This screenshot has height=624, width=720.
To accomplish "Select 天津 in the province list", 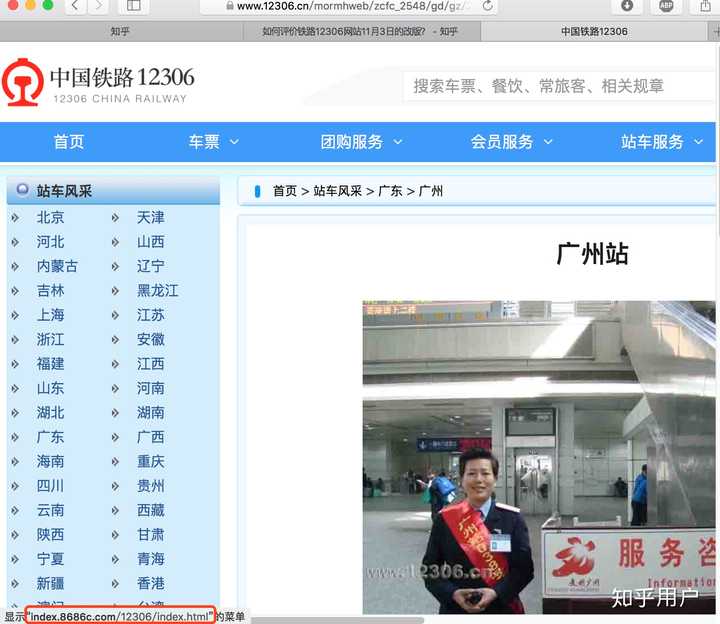I will point(151,218).
